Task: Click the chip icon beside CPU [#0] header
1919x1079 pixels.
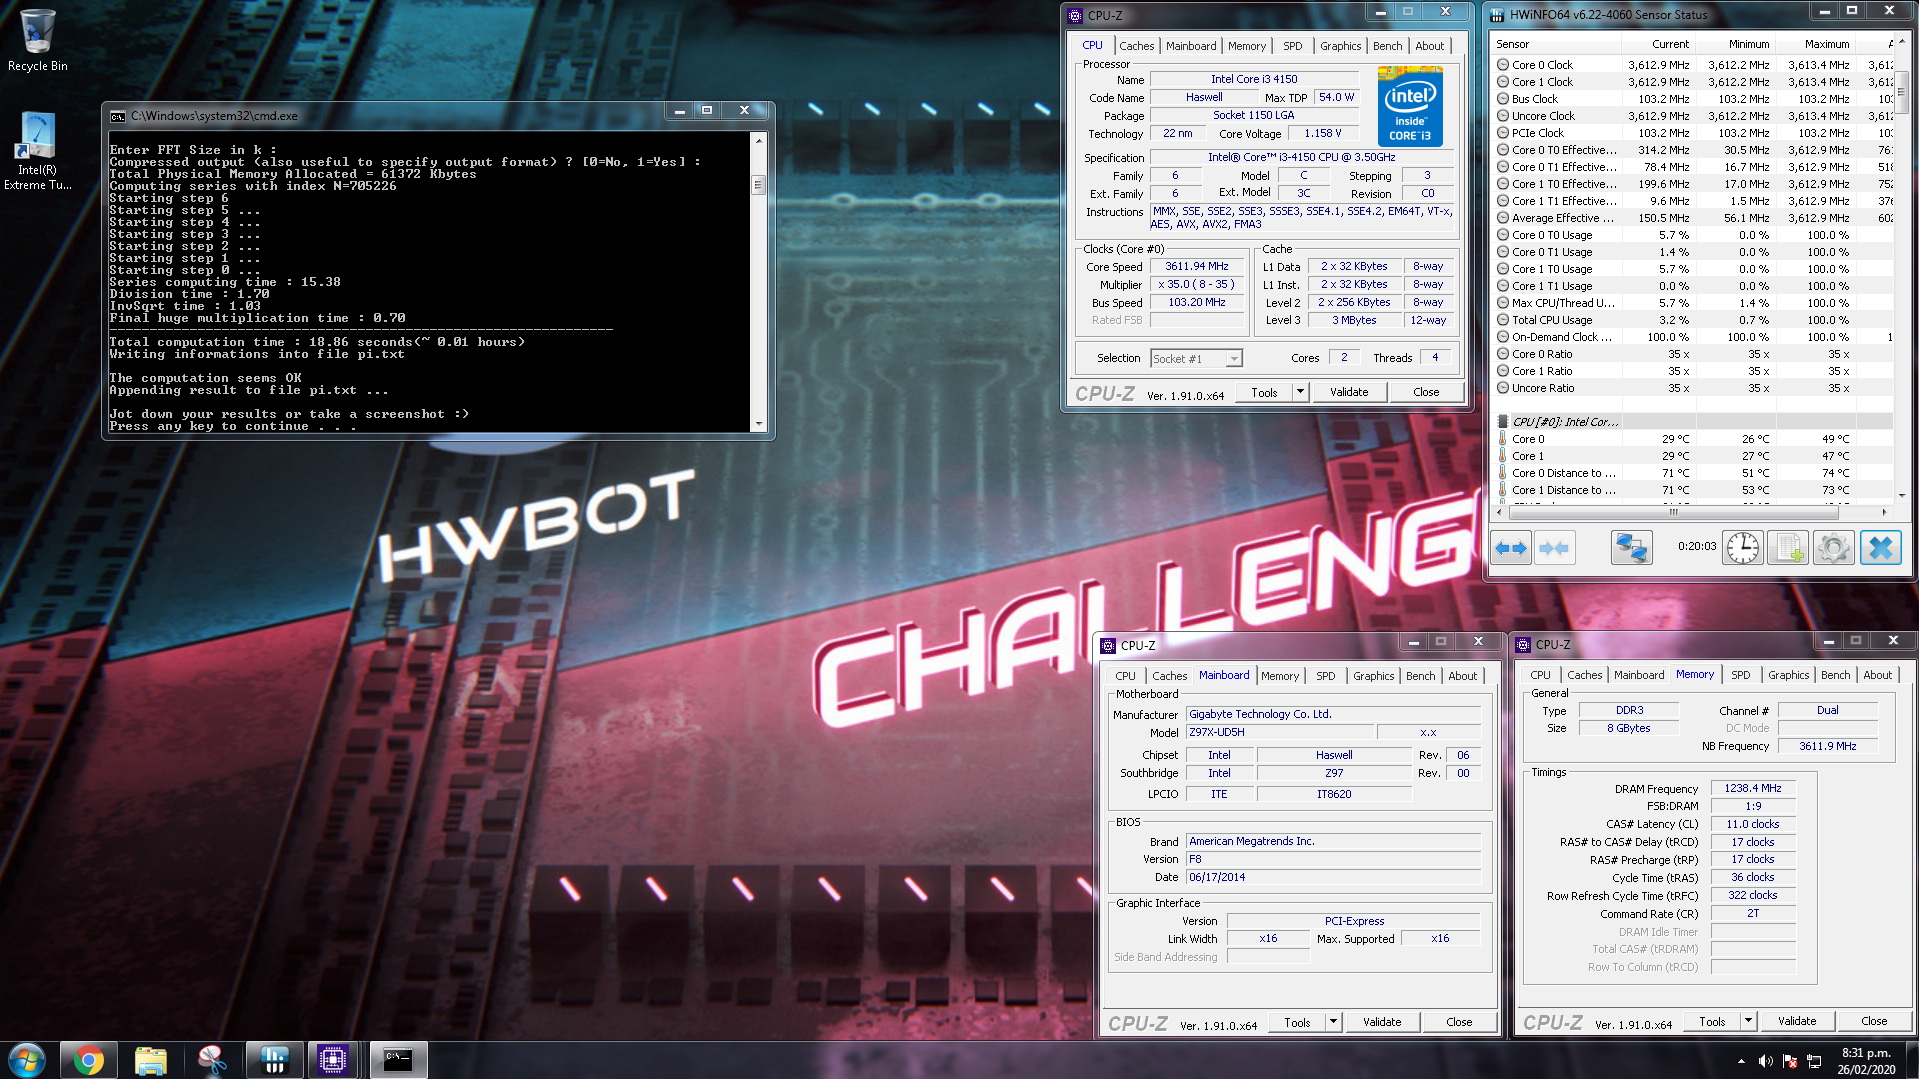Action: pyautogui.click(x=1502, y=422)
